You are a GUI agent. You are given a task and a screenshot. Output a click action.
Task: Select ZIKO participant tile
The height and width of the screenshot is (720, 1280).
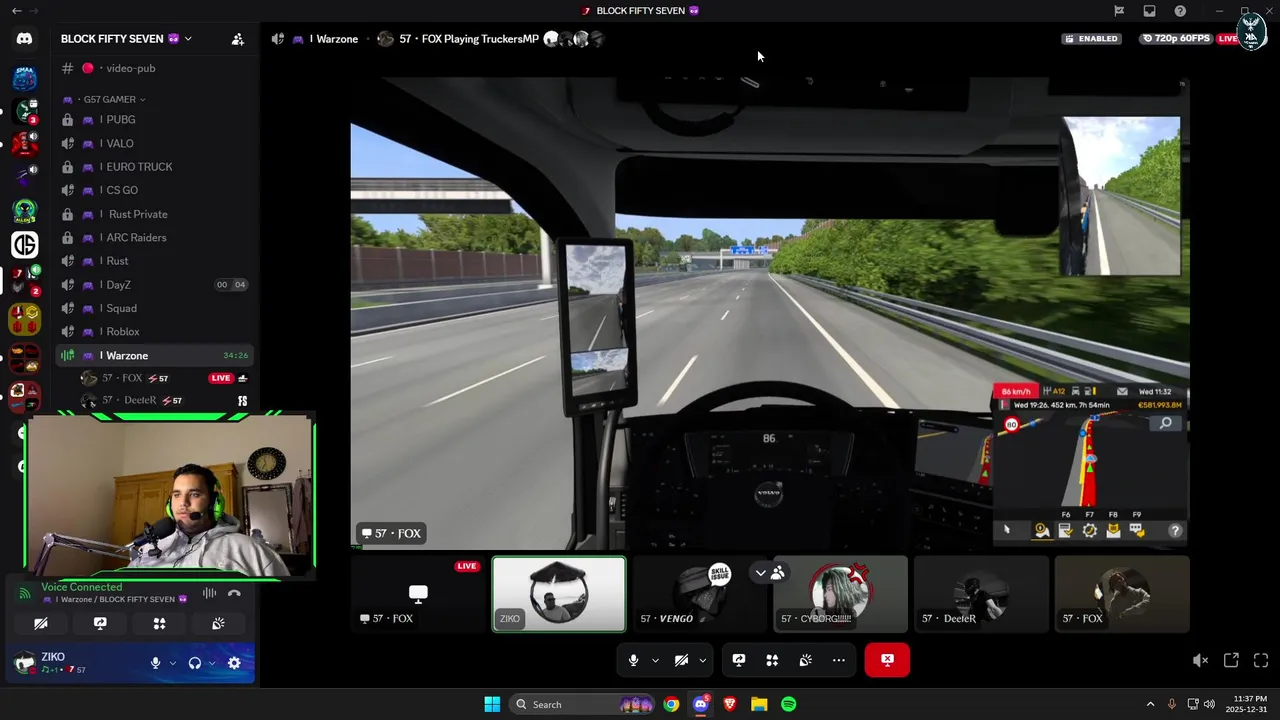pyautogui.click(x=559, y=594)
